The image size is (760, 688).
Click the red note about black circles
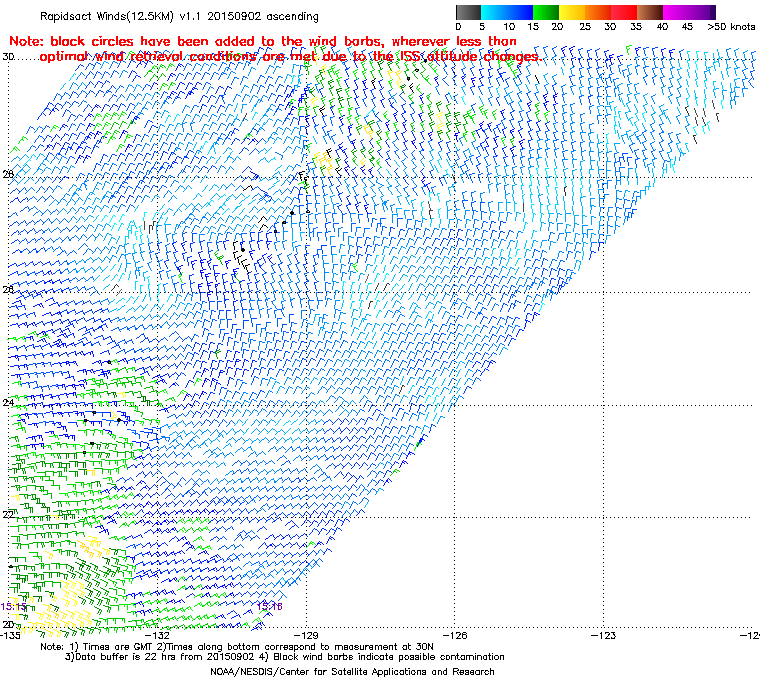pos(275,49)
